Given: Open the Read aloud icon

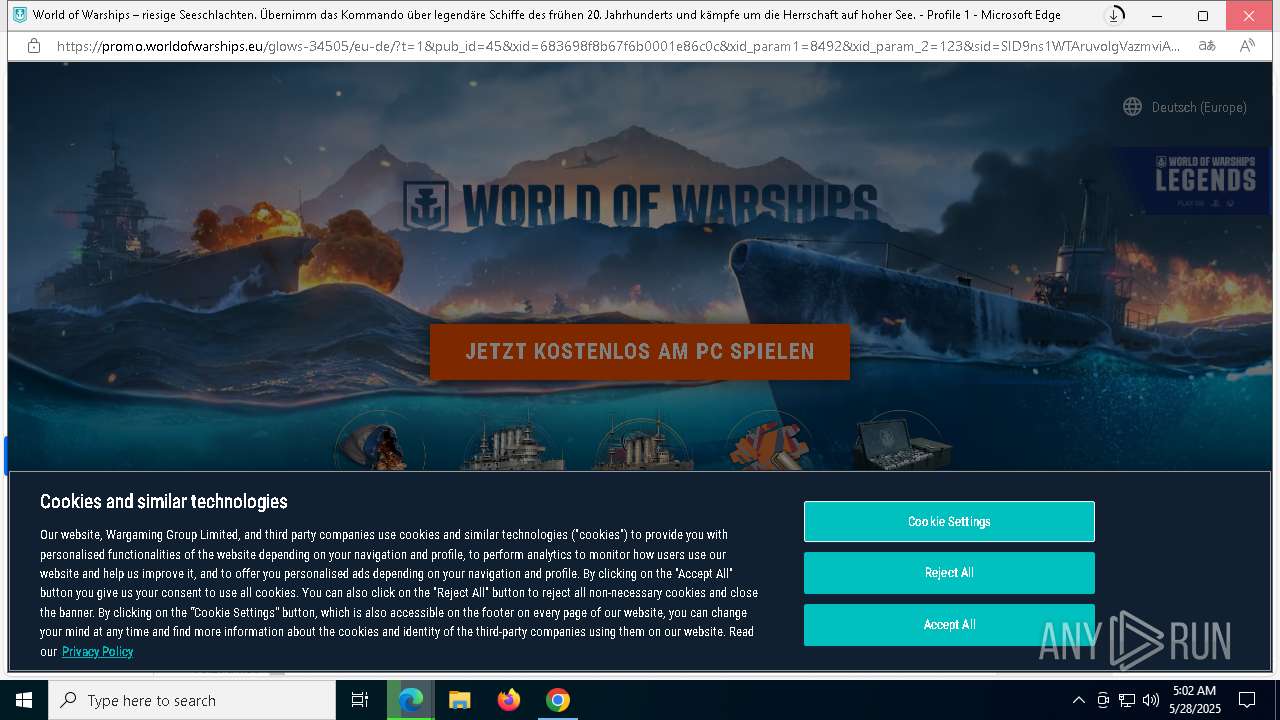Looking at the screenshot, I should (x=1247, y=46).
